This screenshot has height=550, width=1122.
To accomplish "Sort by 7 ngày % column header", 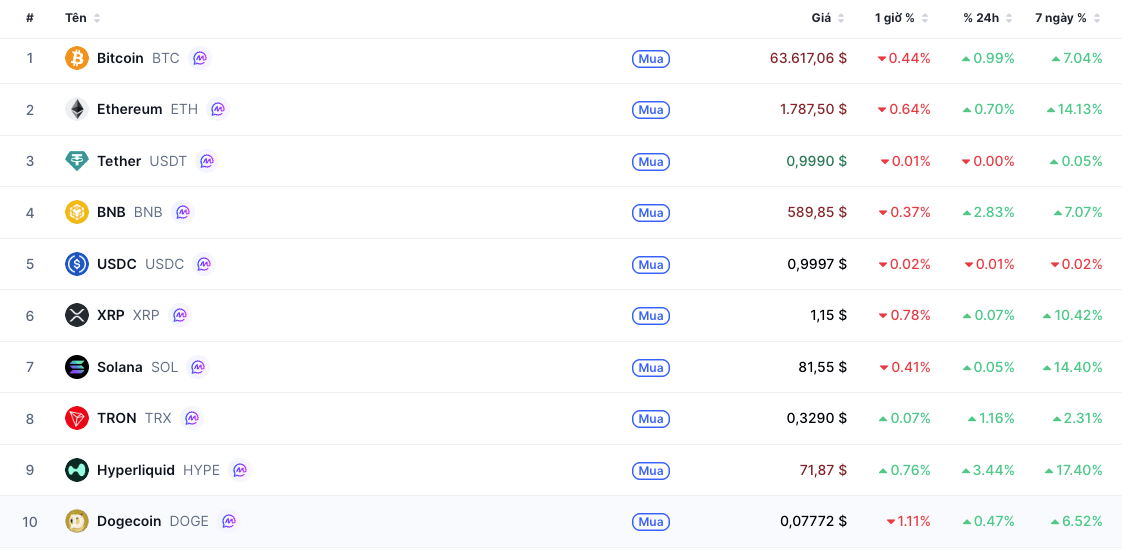I will [x=1068, y=18].
